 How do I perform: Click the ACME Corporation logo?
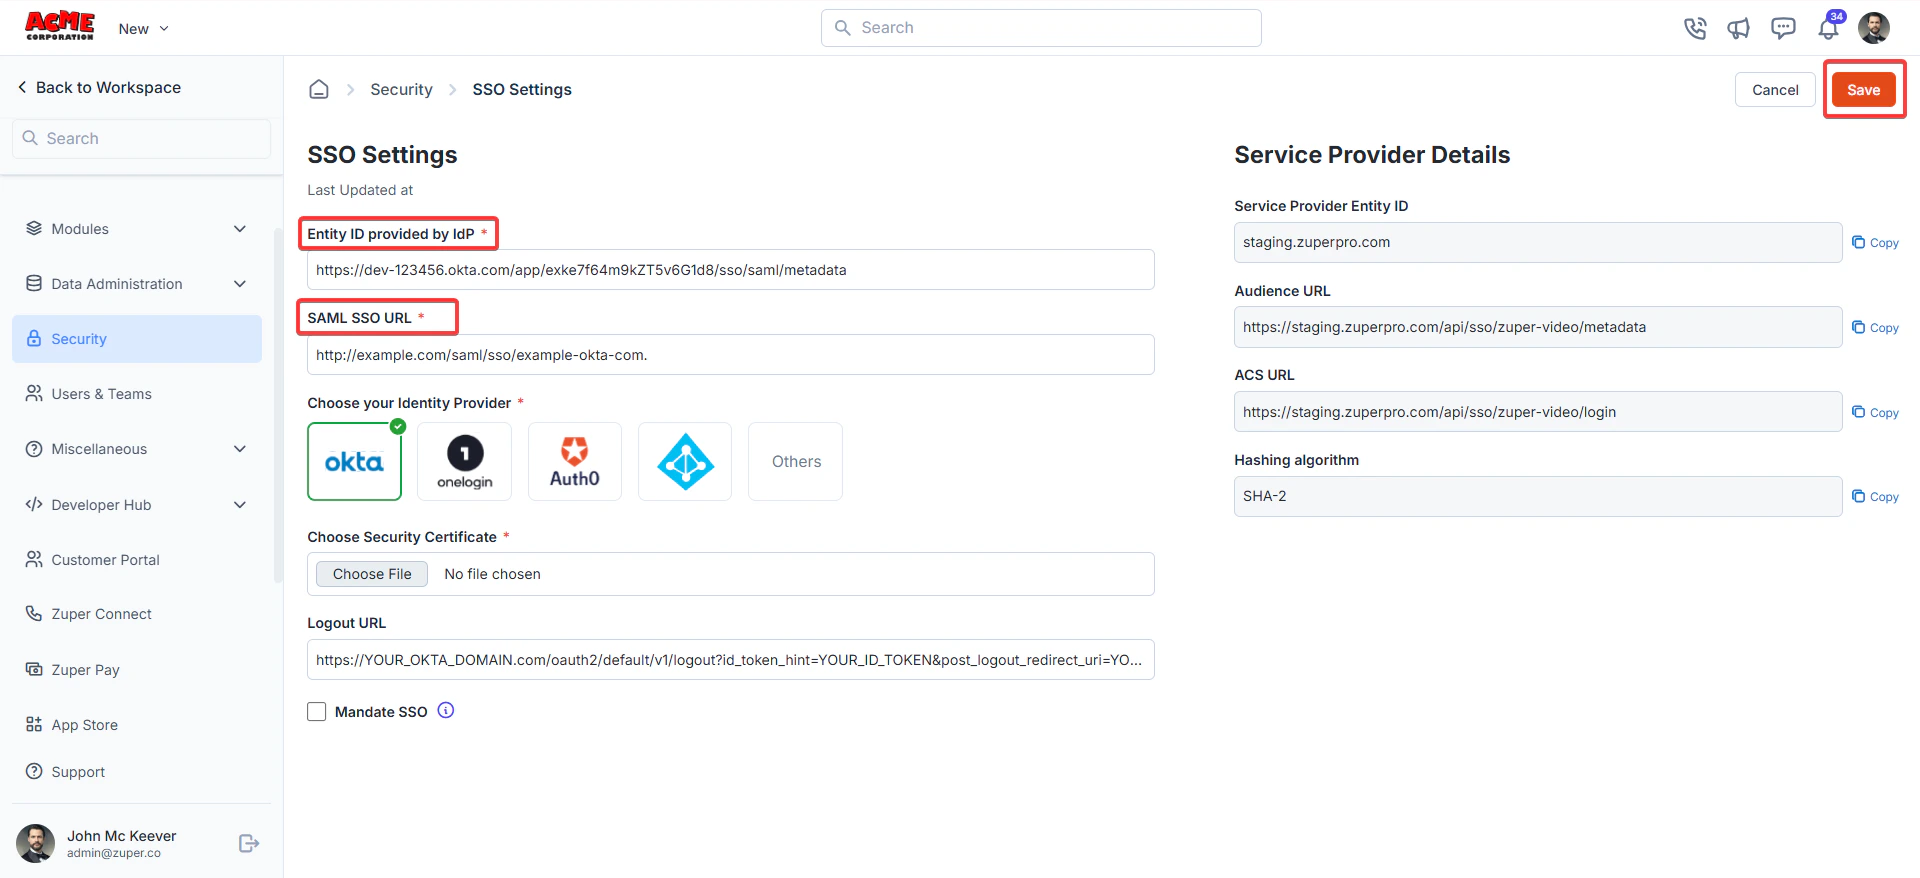60,25
